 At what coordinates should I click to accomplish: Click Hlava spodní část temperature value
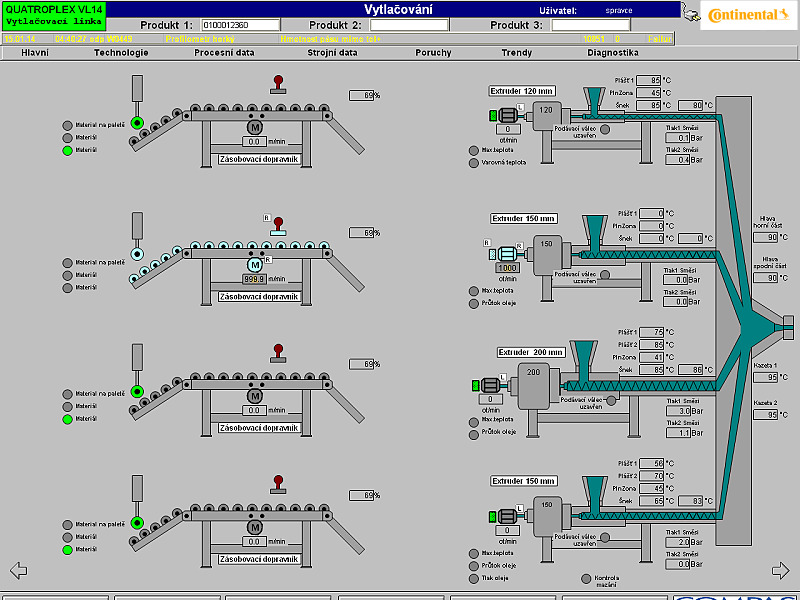(x=765, y=278)
